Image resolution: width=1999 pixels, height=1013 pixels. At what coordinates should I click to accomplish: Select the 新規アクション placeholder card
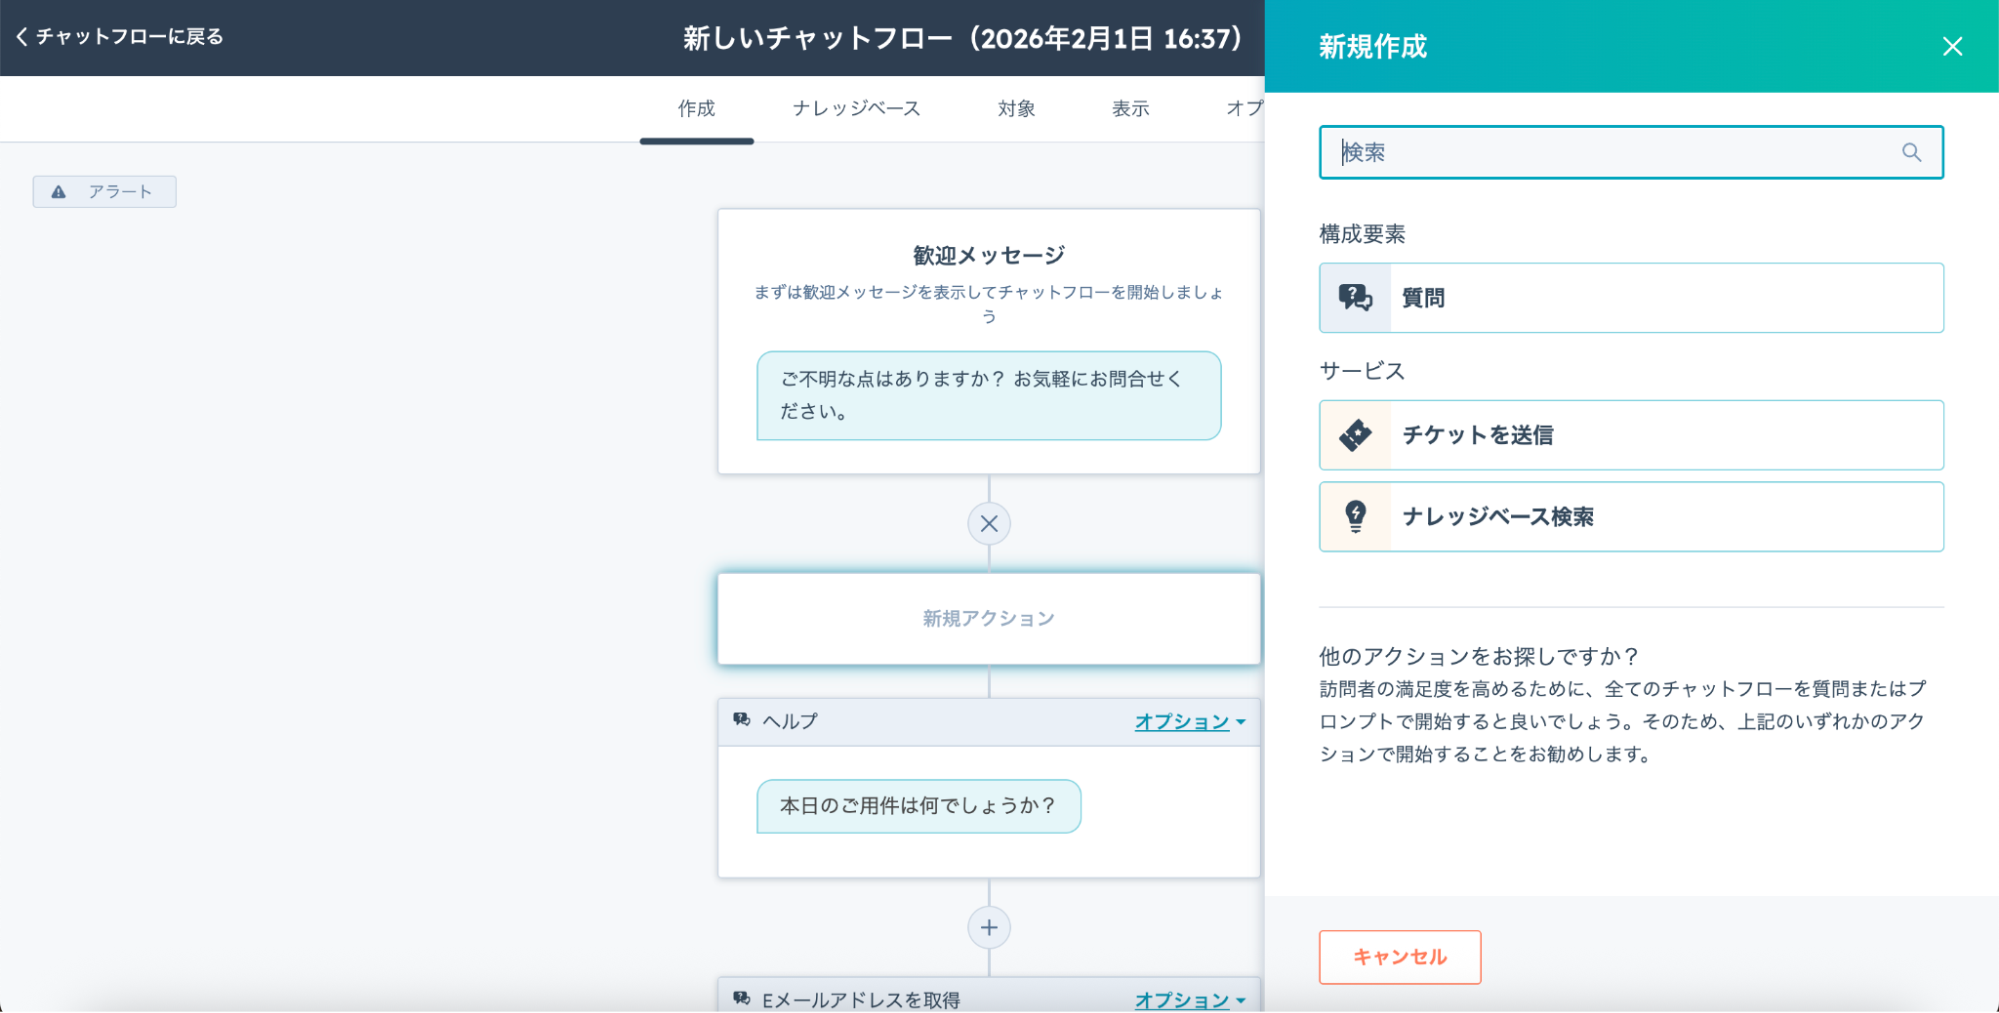tap(988, 619)
